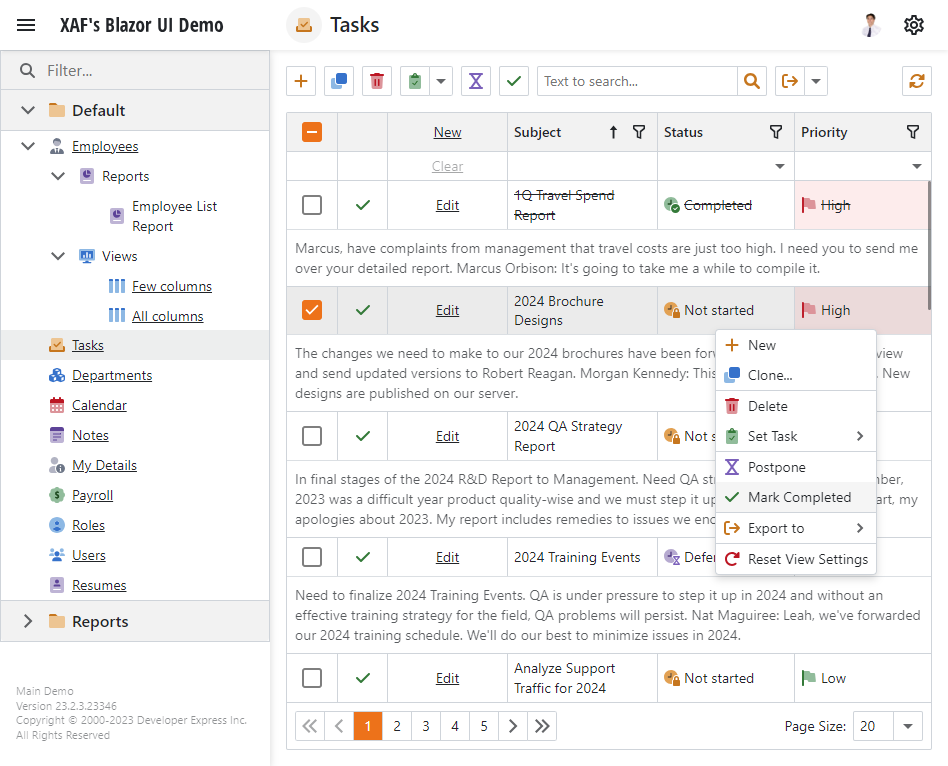Click the user avatar picture
The height and width of the screenshot is (766, 948).
point(871,25)
